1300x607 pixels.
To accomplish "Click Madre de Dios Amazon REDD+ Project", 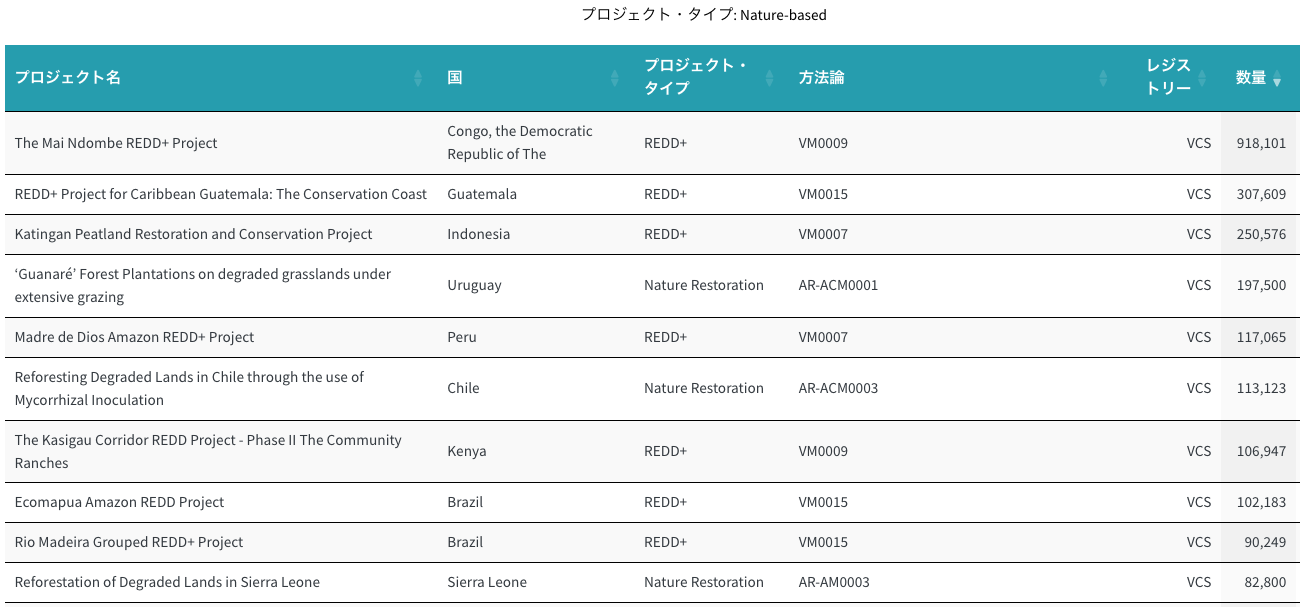I will pos(134,337).
